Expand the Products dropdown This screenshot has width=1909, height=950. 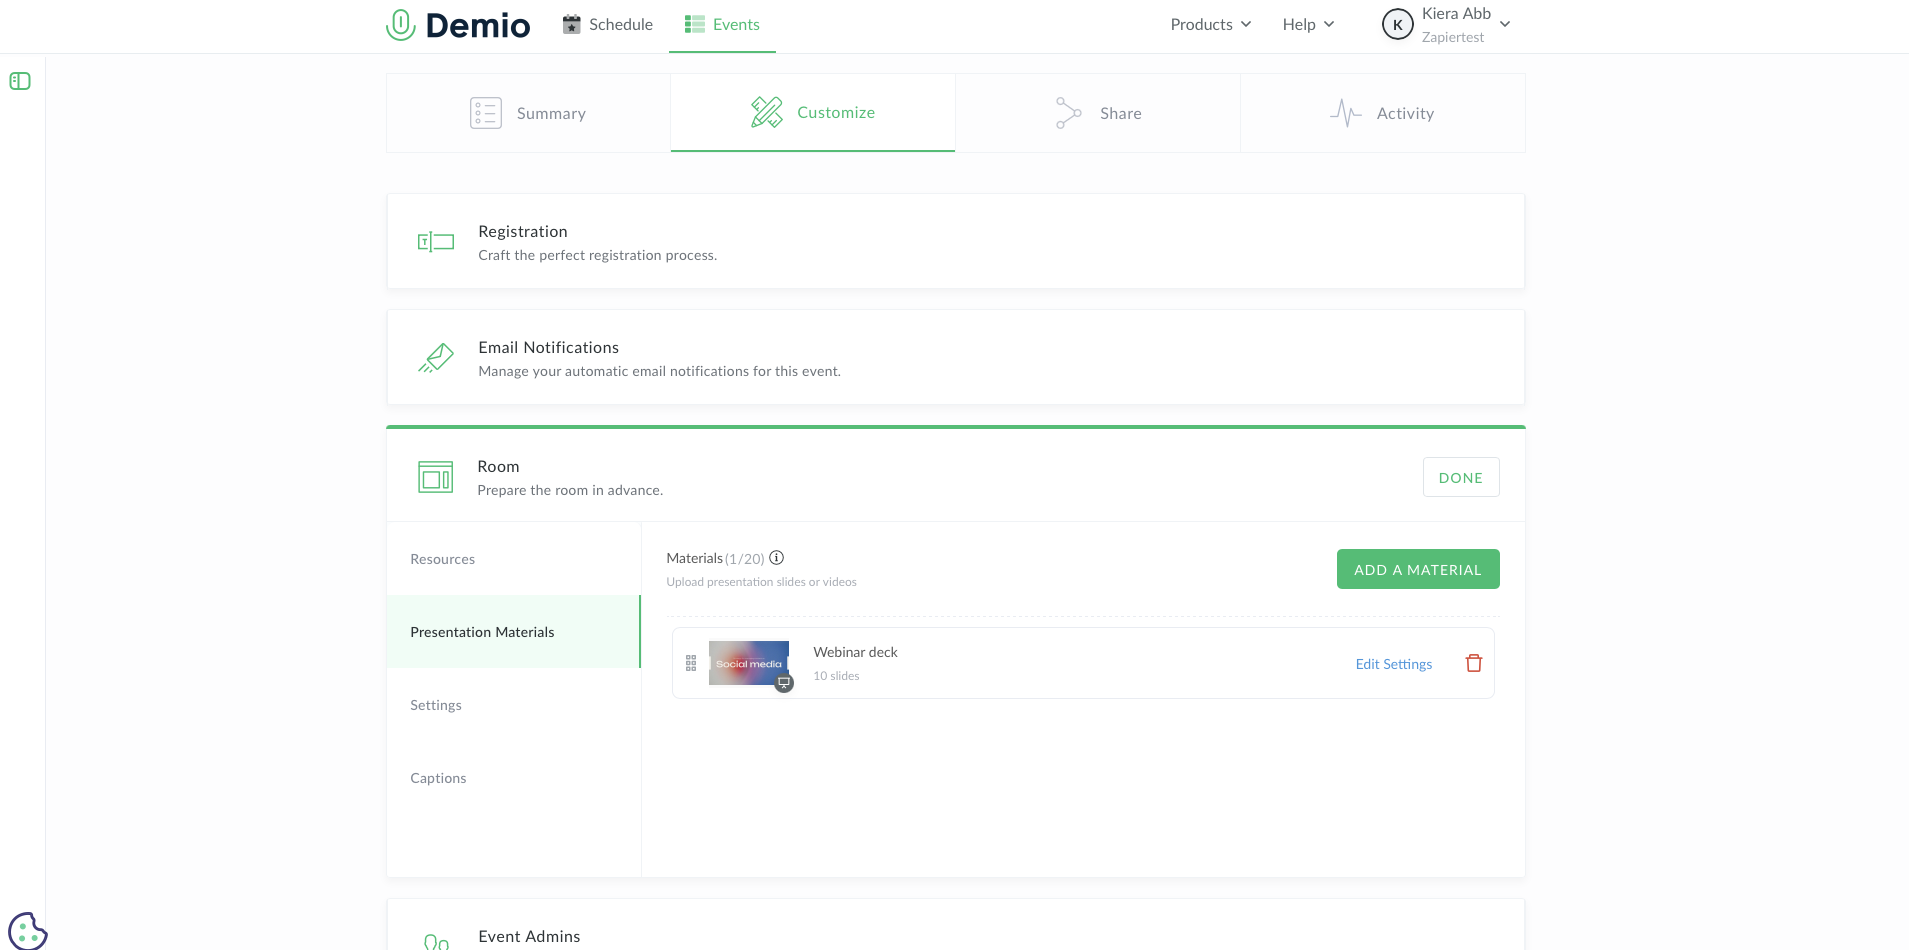point(1211,25)
